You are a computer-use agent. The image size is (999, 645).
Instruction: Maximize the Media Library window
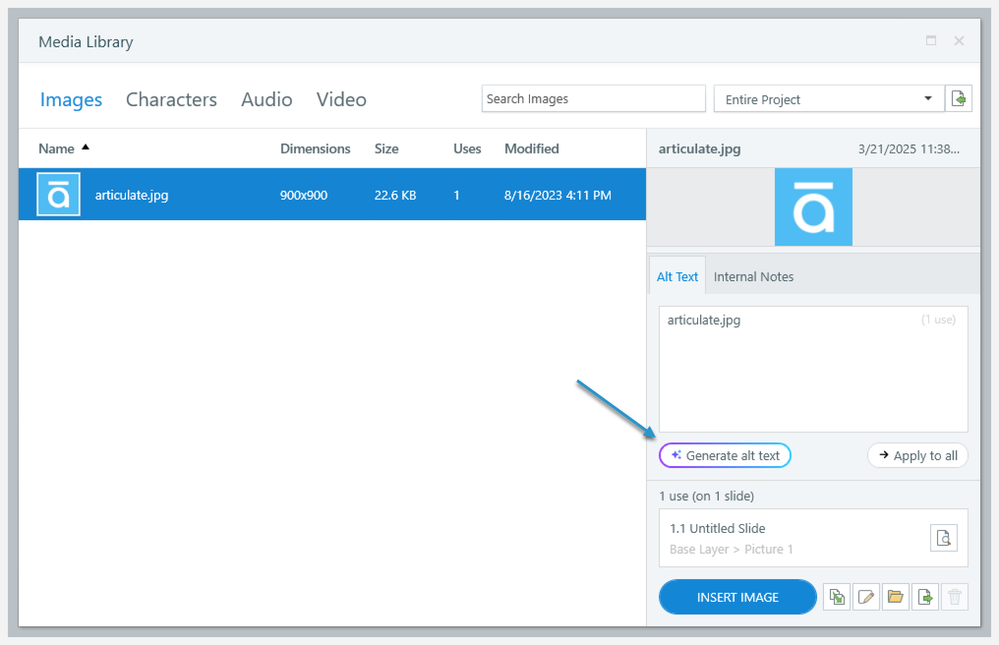(931, 41)
